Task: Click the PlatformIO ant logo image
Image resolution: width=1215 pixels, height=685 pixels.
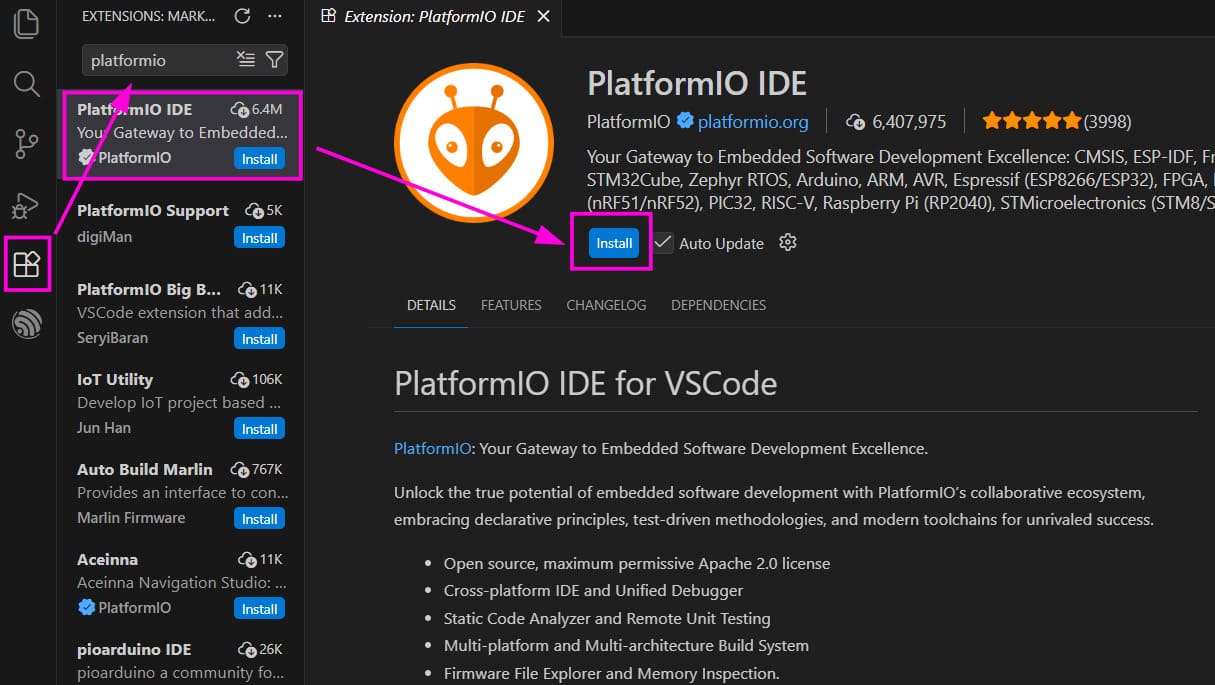Action: [x=474, y=142]
